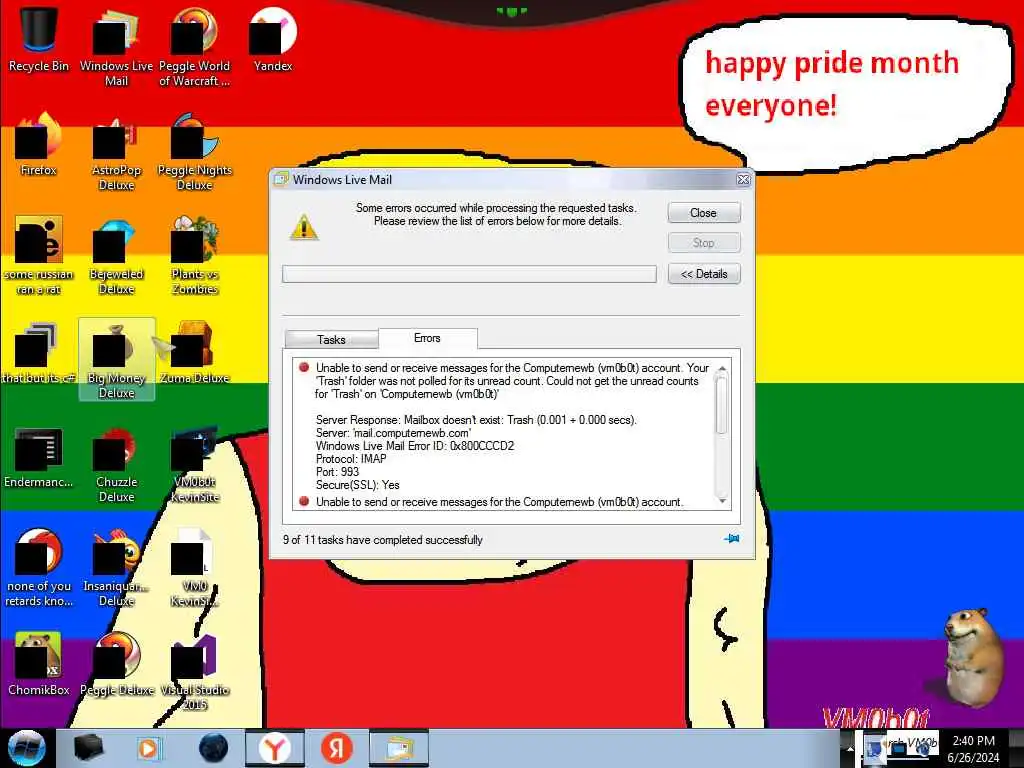Select the first red error entry icon
Image resolution: width=1024 pixels, height=768 pixels.
(x=304, y=367)
